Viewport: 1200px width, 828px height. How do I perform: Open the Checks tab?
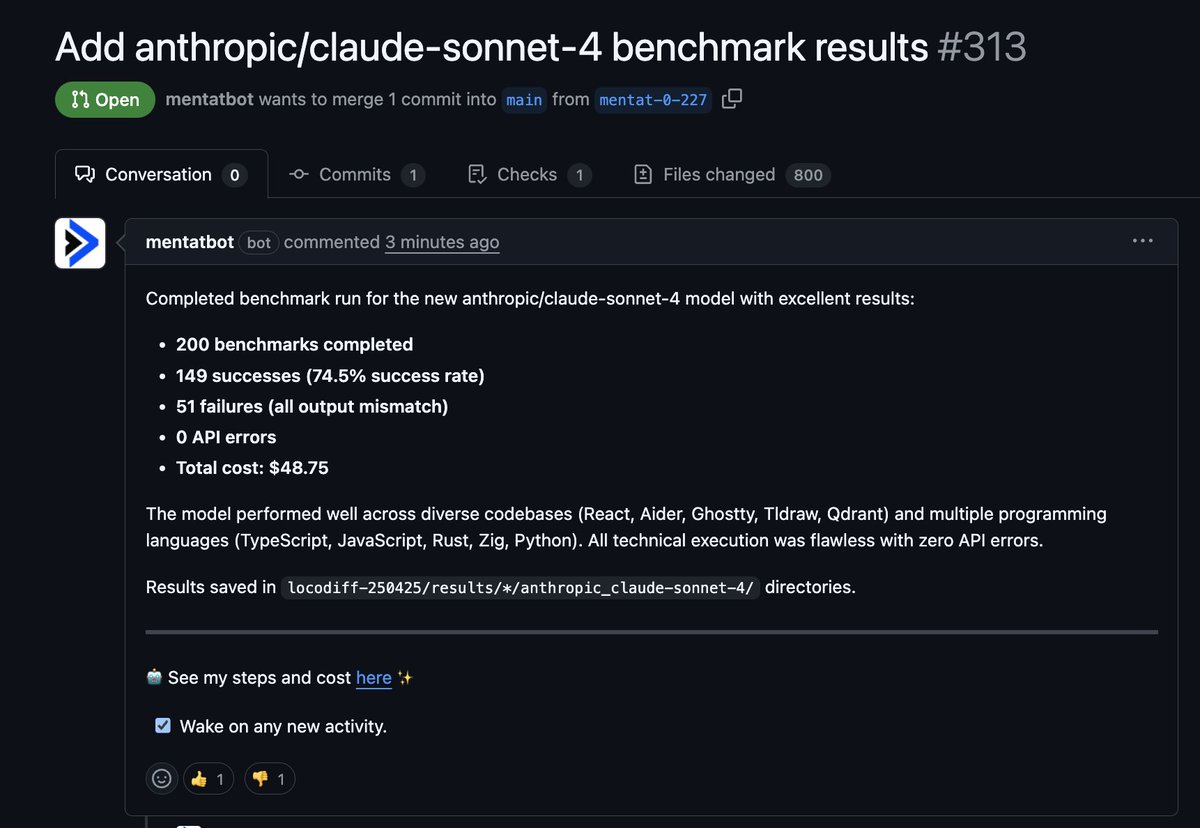[529, 175]
